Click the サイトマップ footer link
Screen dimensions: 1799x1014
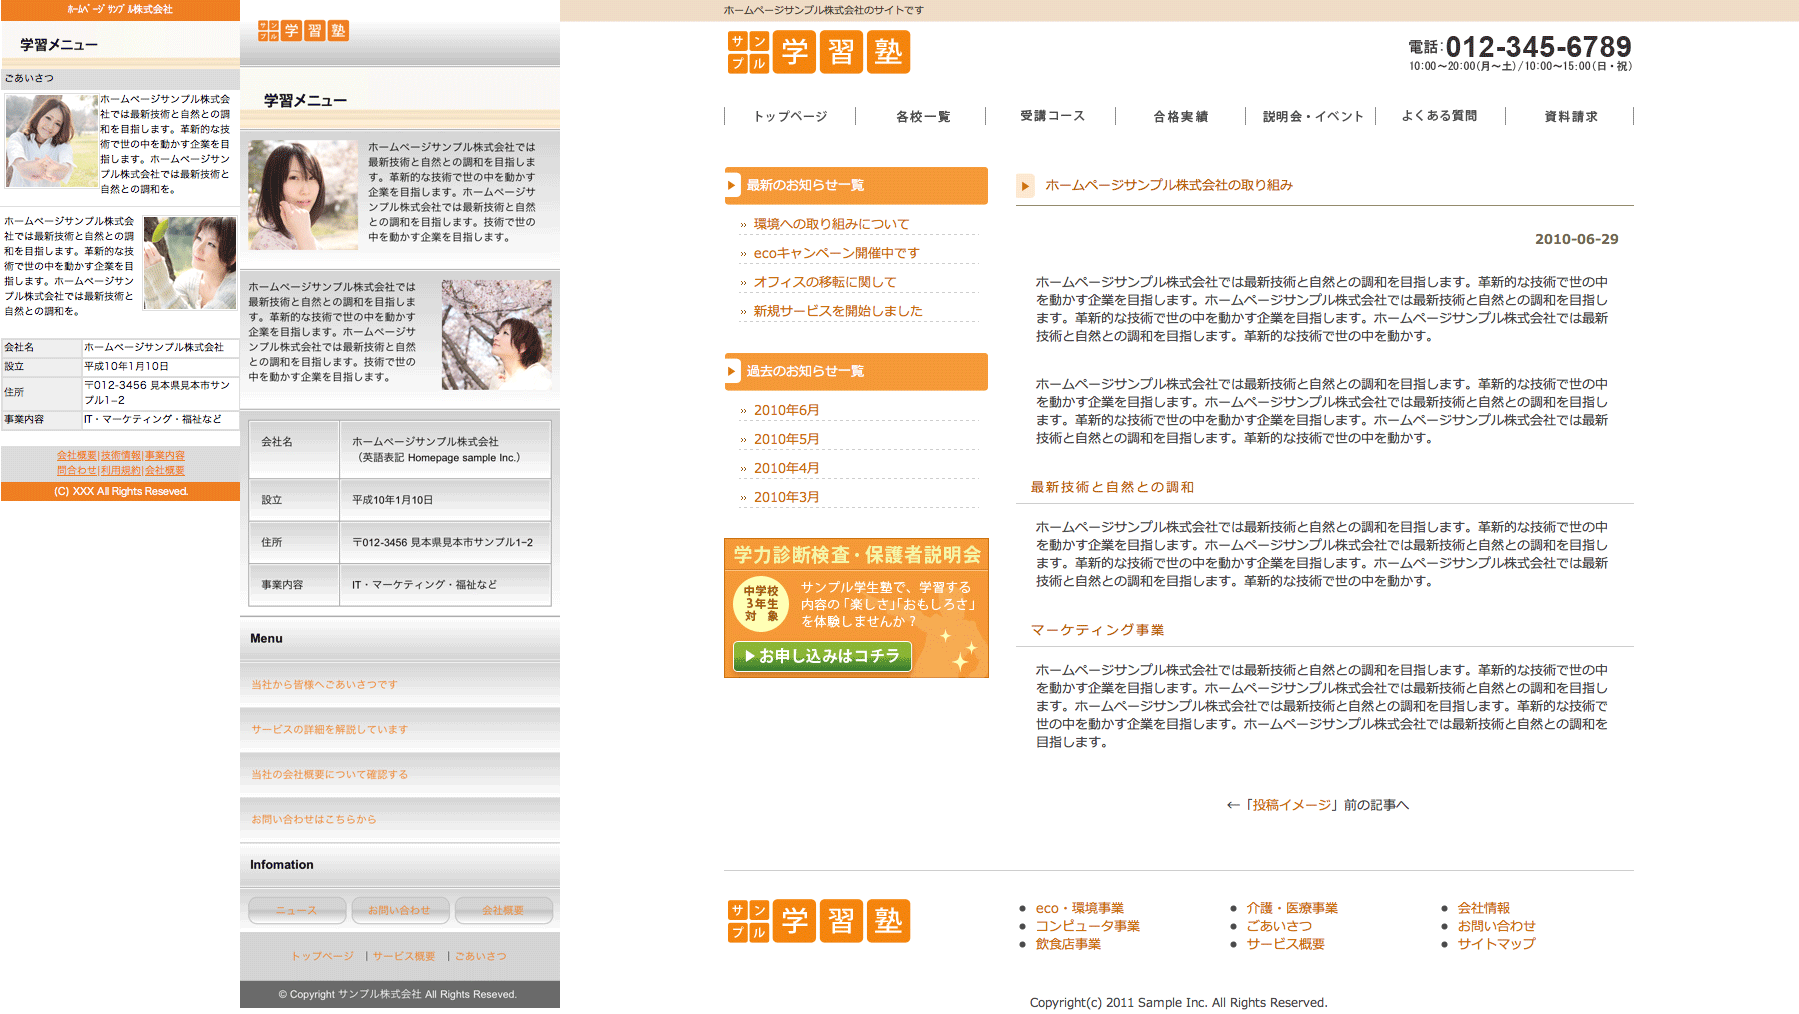tap(1495, 944)
